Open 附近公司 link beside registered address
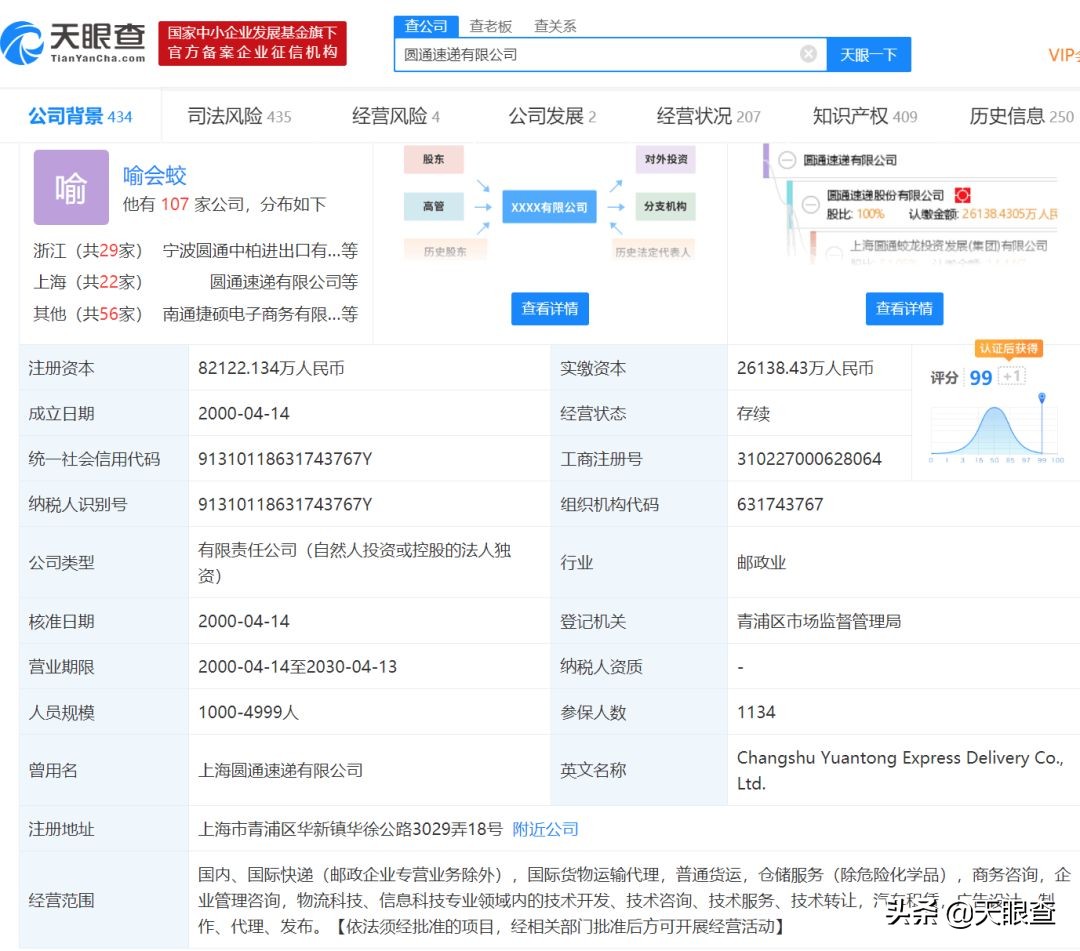This screenshot has width=1080, height=951. click(x=545, y=829)
